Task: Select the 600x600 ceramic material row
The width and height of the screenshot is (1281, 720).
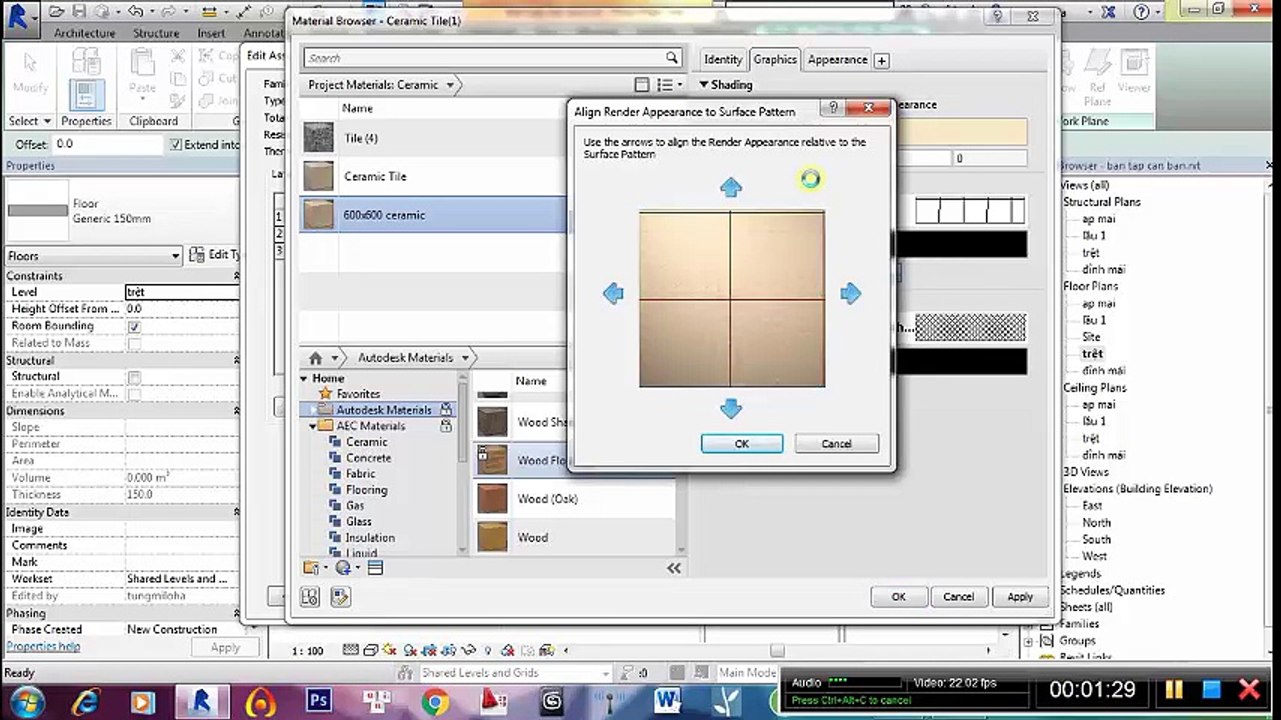Action: point(434,215)
